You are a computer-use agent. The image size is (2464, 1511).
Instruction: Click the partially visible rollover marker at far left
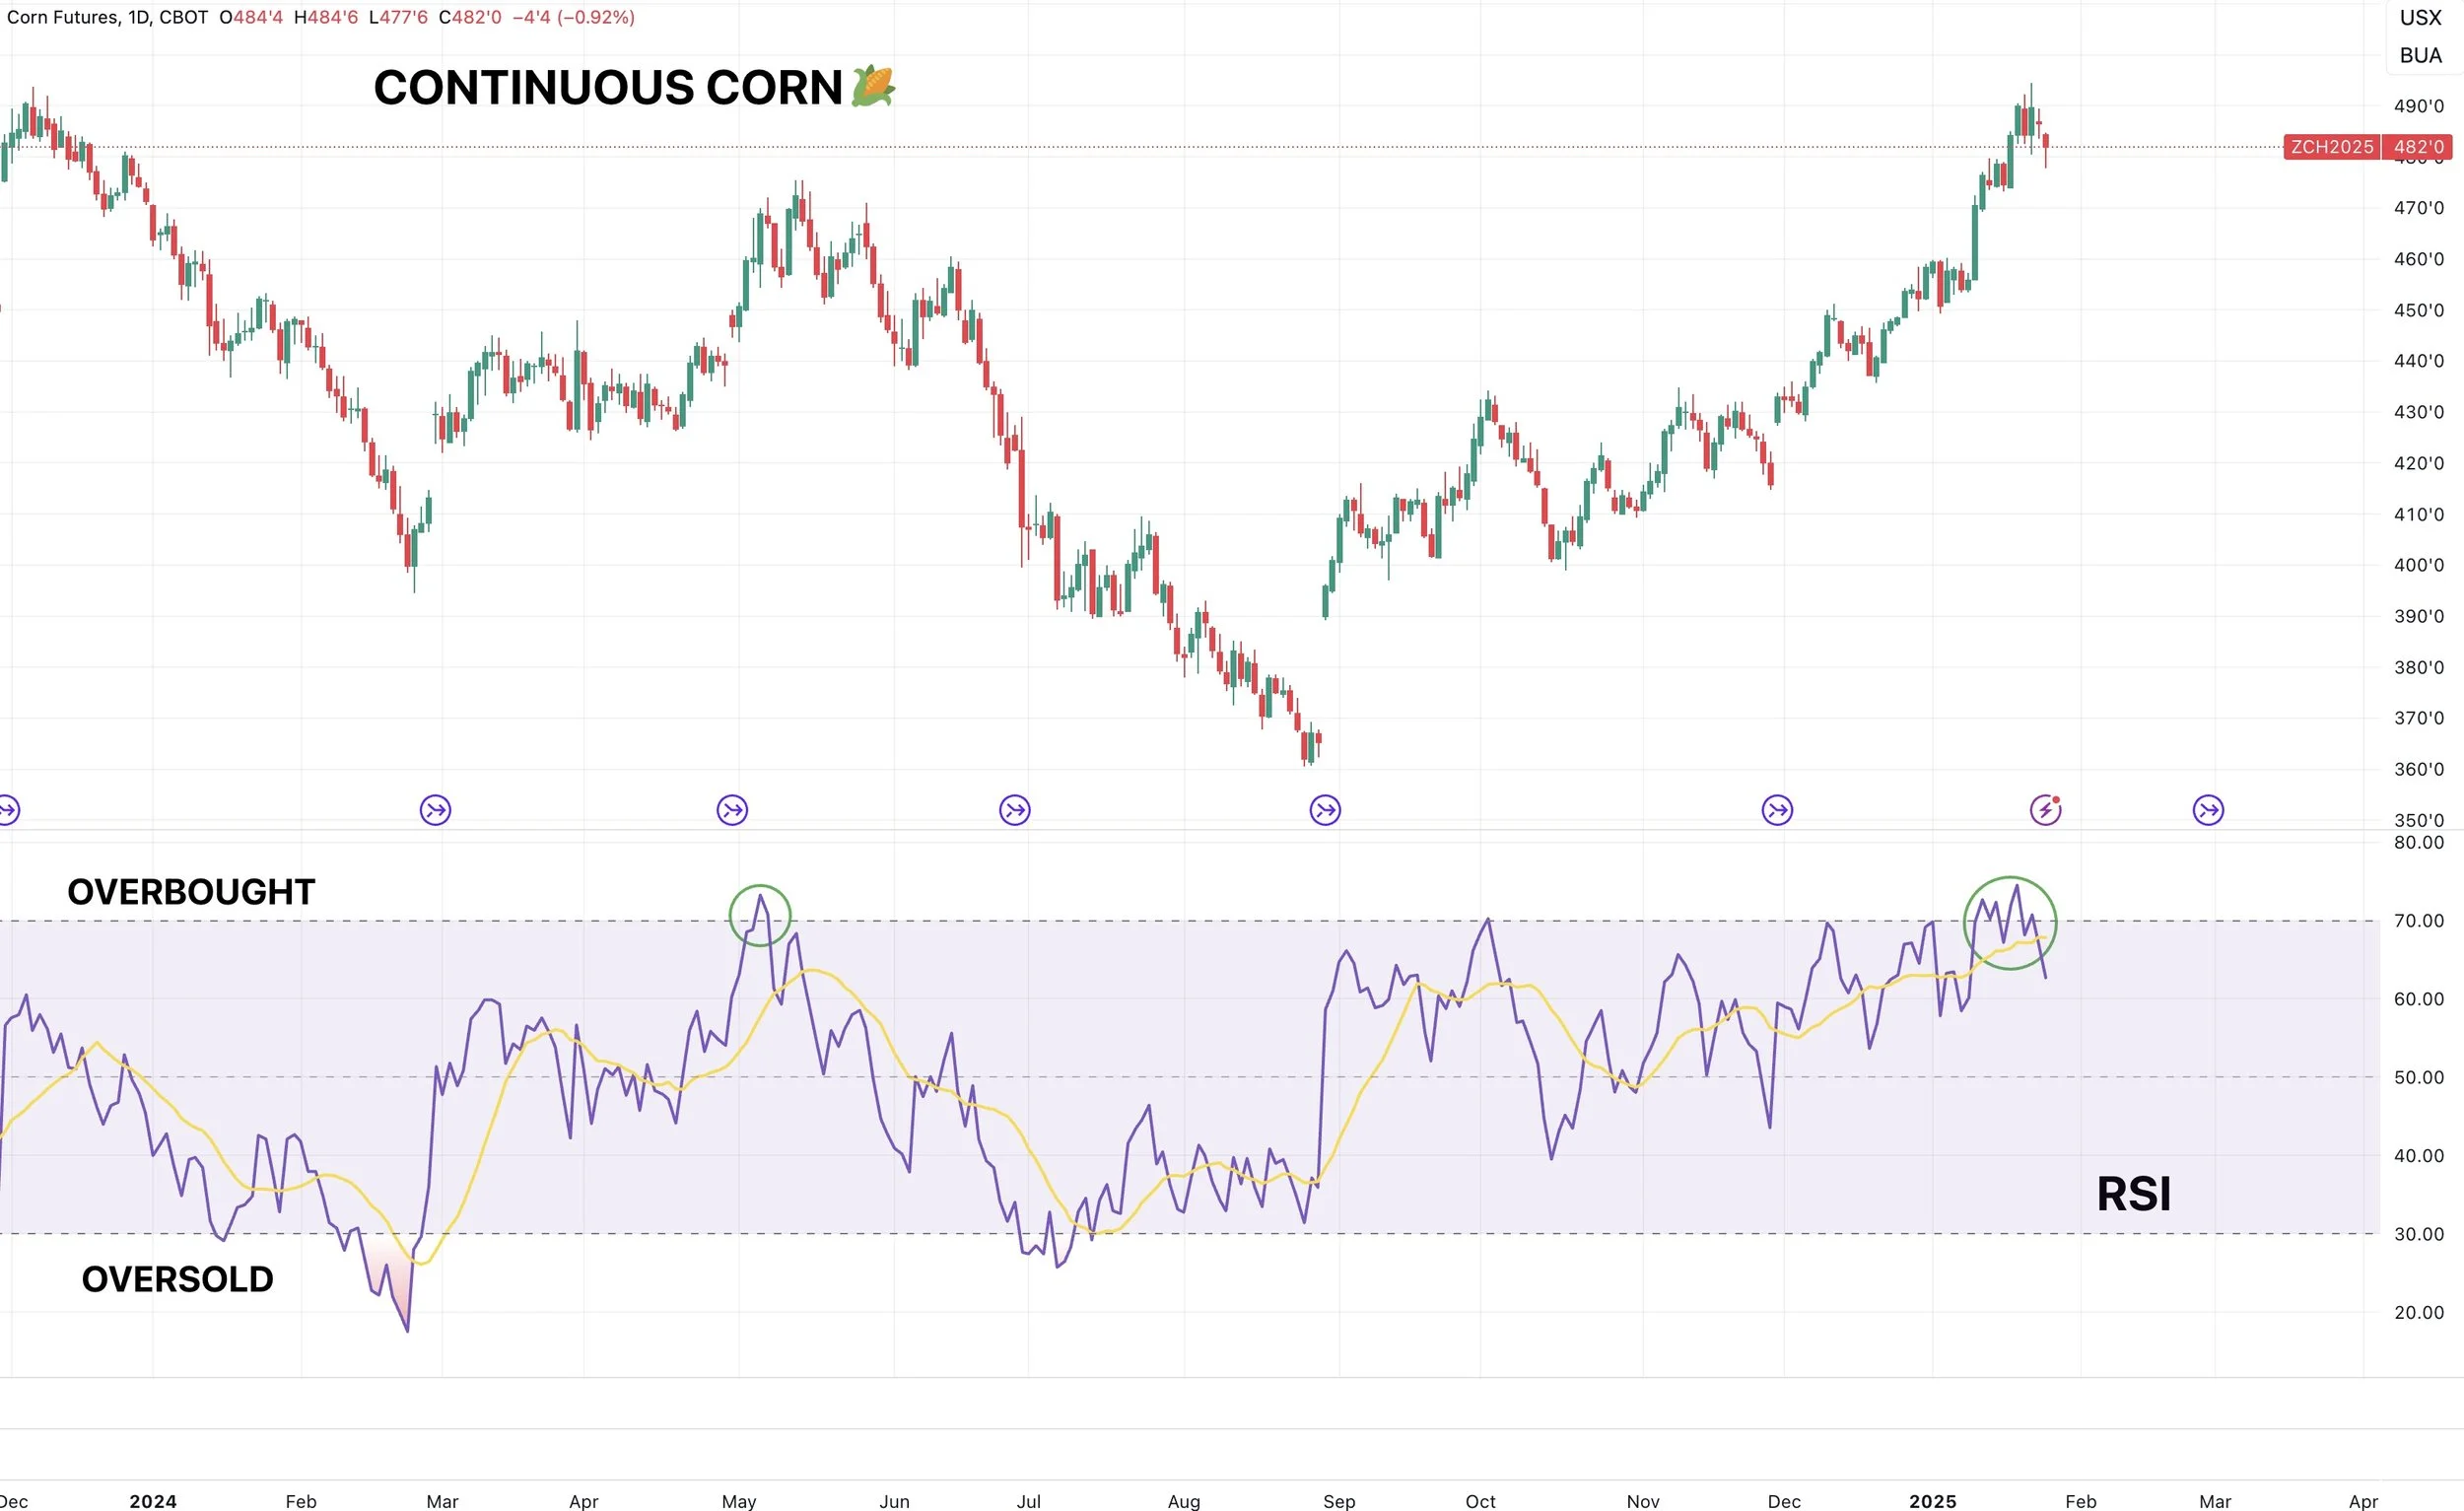point(8,809)
